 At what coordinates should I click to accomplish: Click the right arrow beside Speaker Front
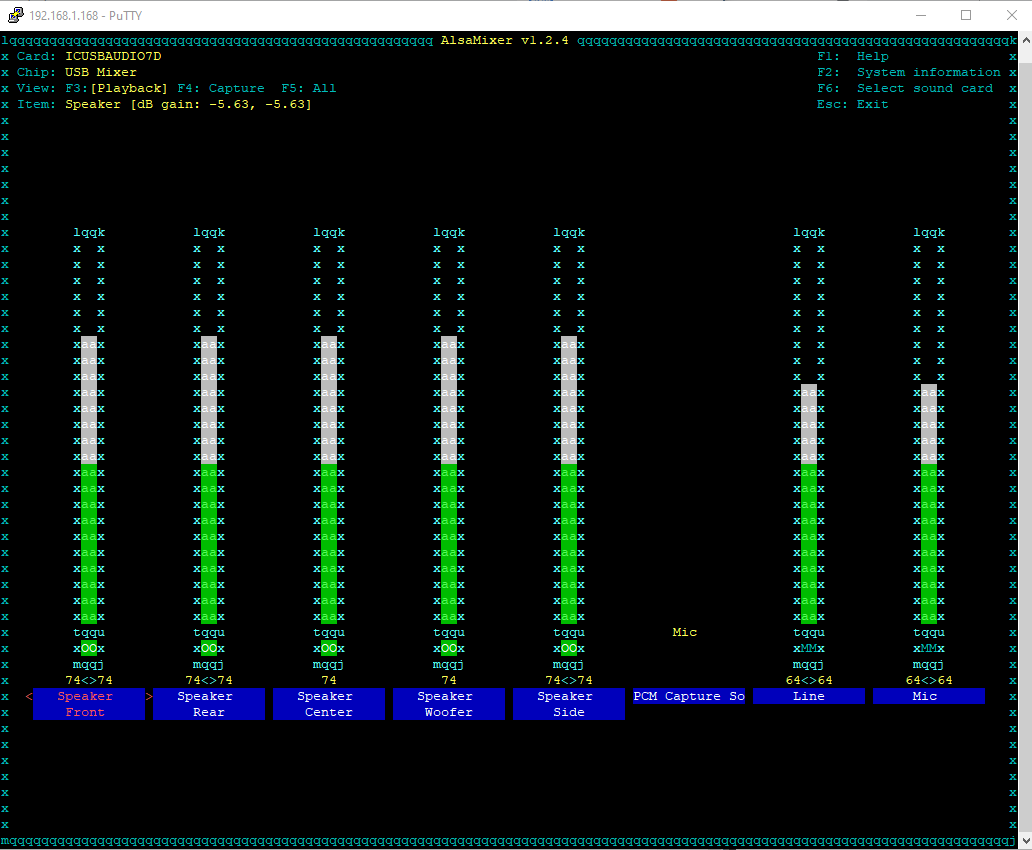[149, 696]
